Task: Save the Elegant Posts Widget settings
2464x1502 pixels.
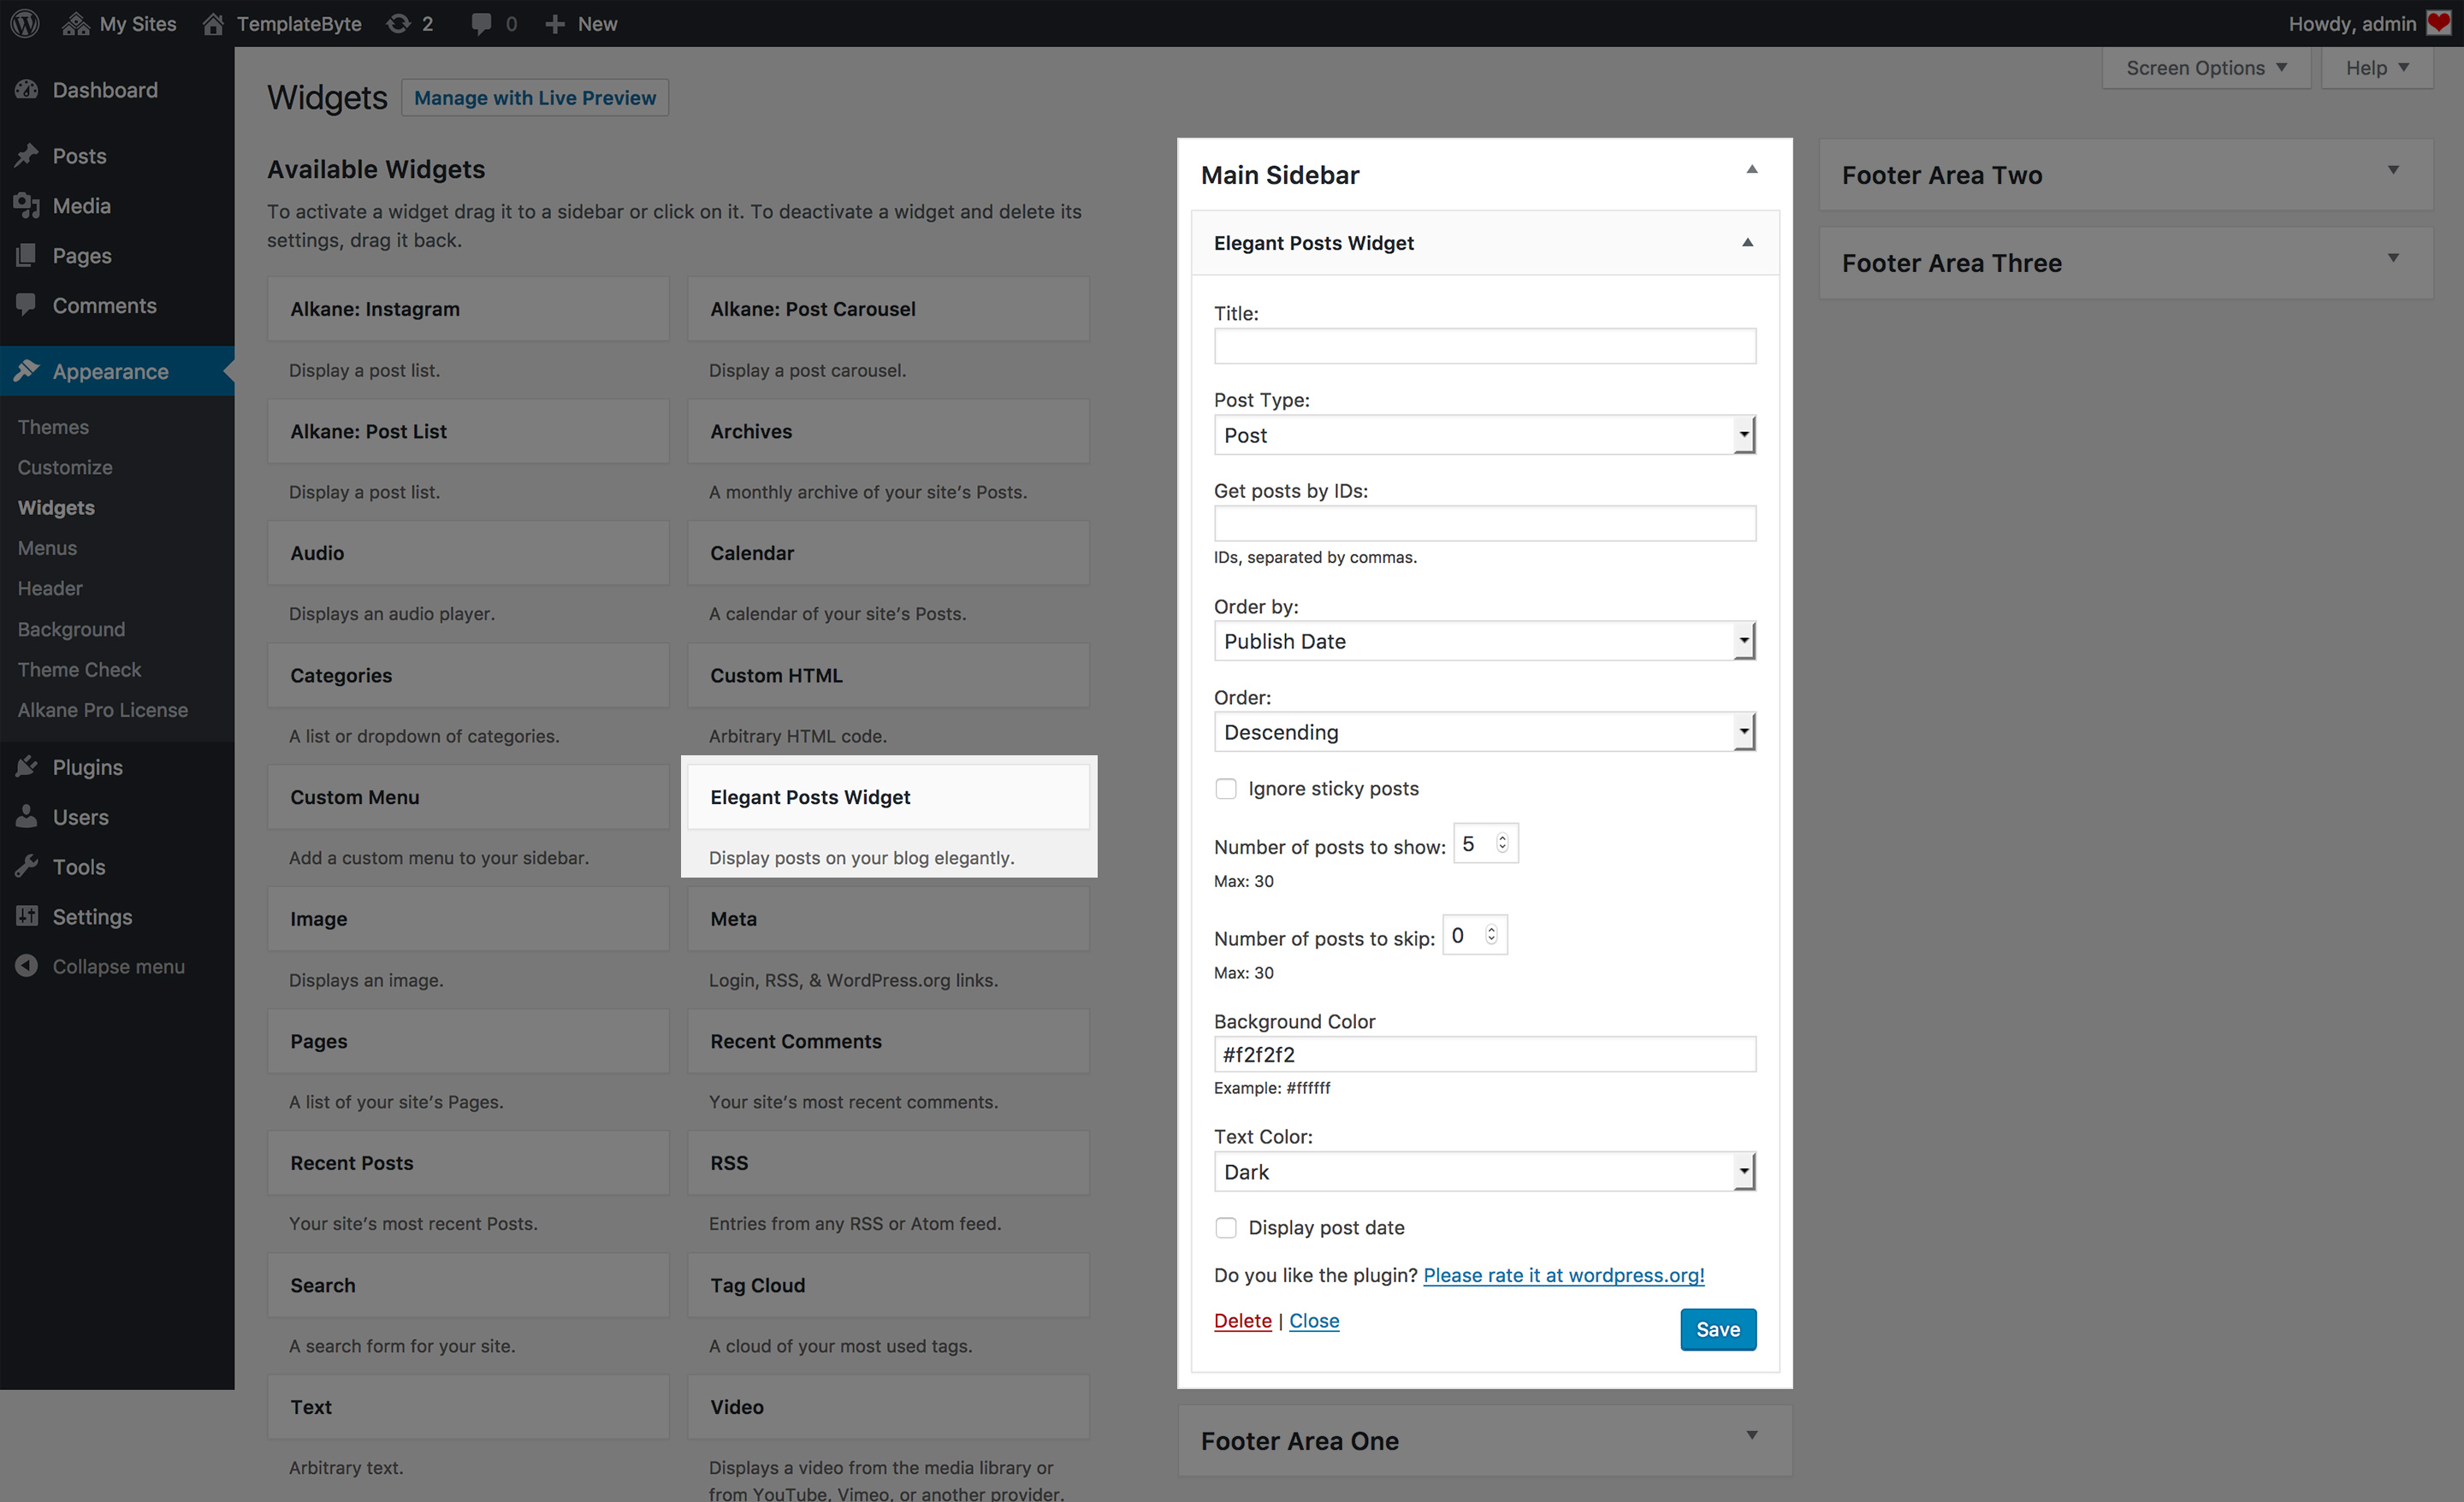Action: 1718,1329
